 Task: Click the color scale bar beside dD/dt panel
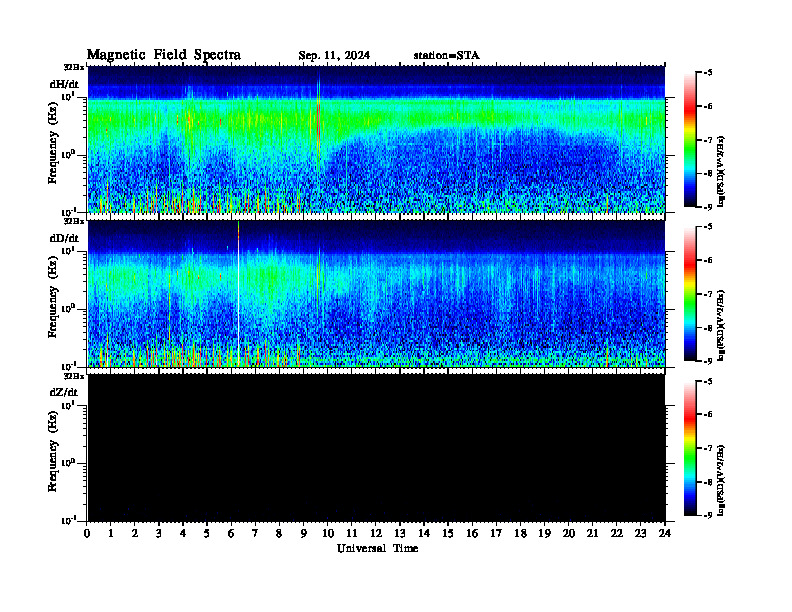click(689, 293)
